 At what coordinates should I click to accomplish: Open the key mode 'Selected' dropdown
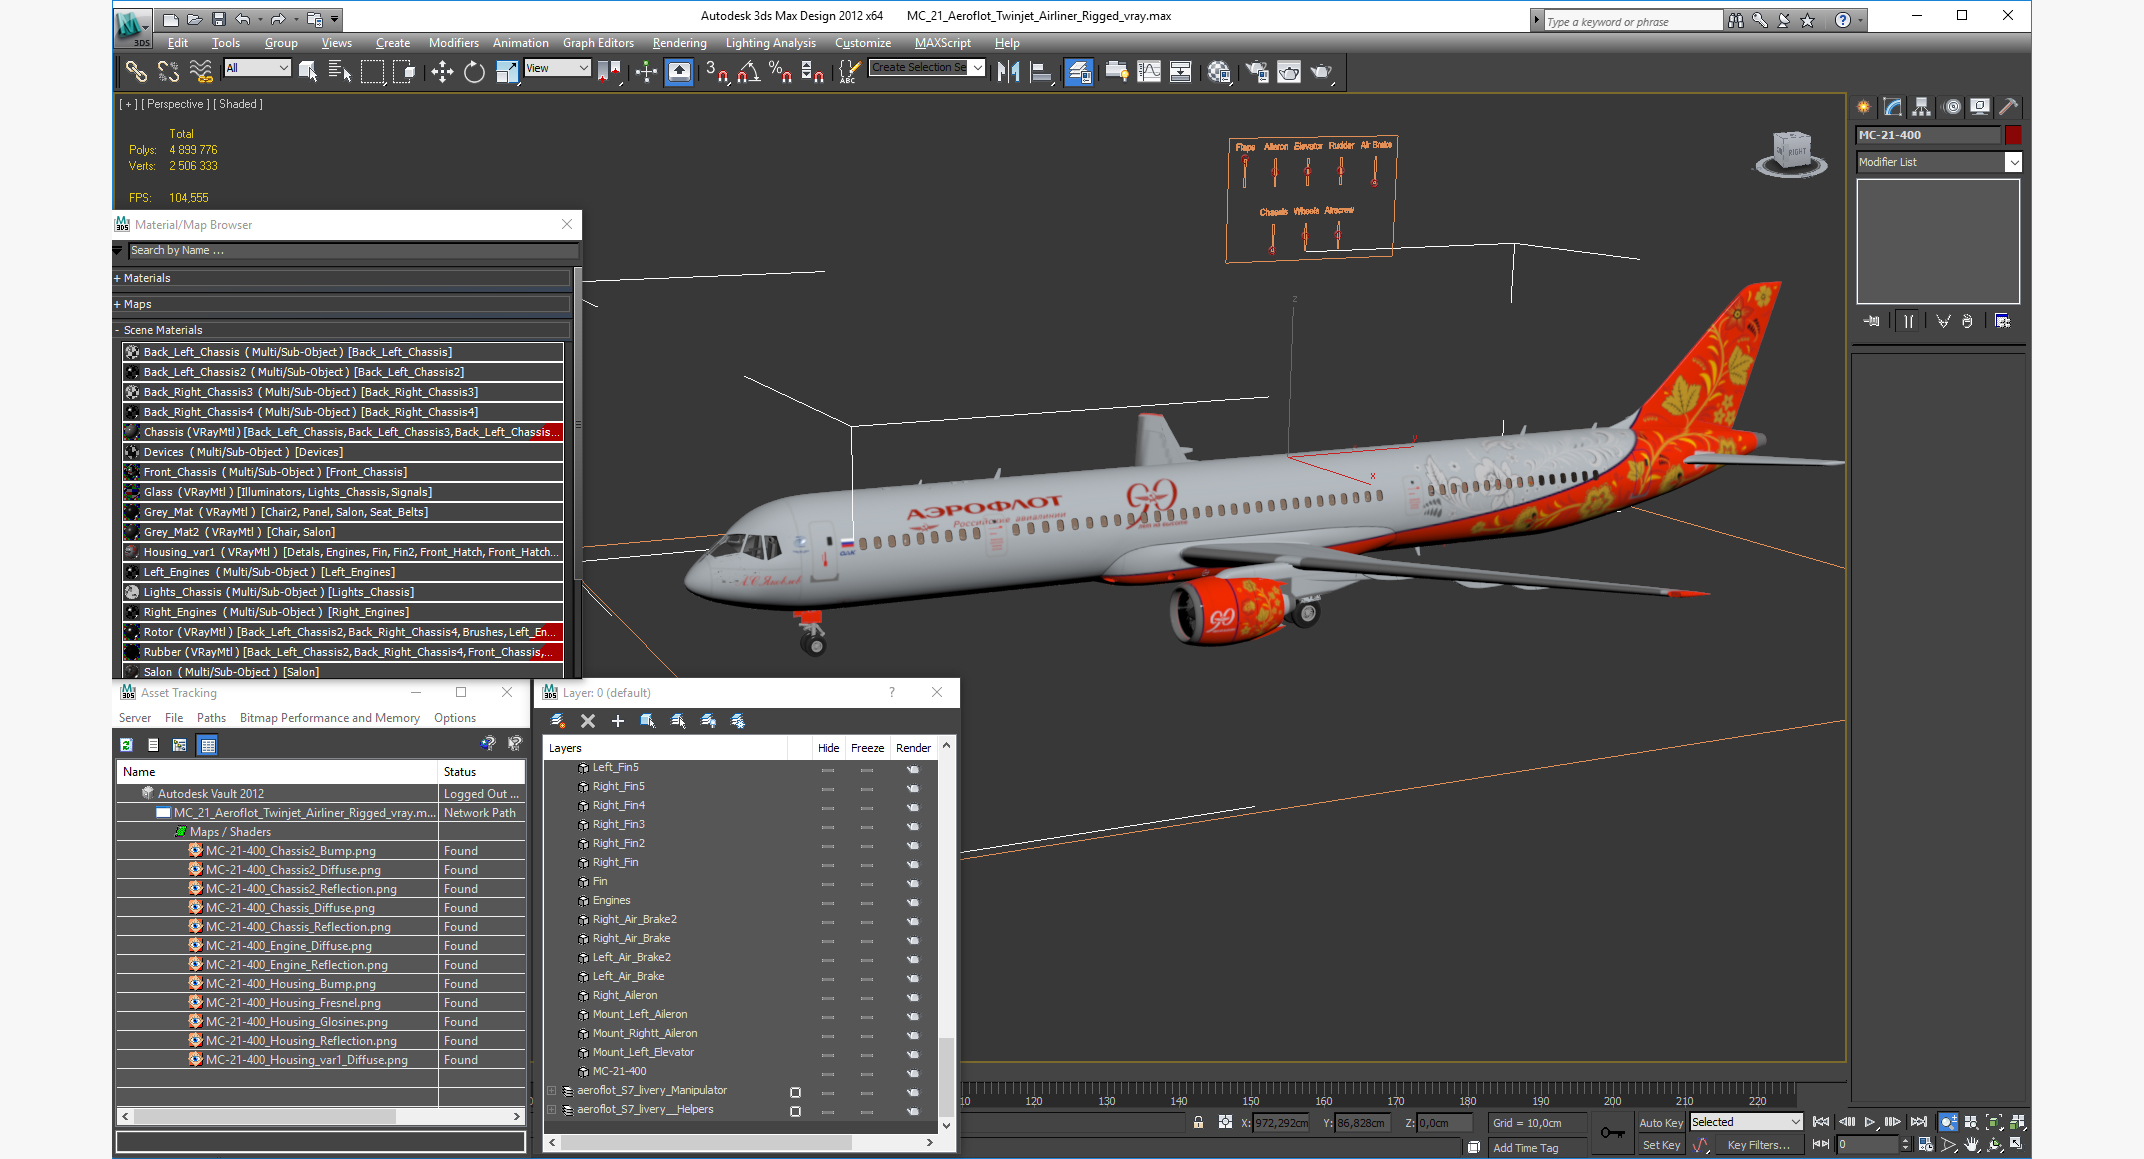click(x=1746, y=1122)
